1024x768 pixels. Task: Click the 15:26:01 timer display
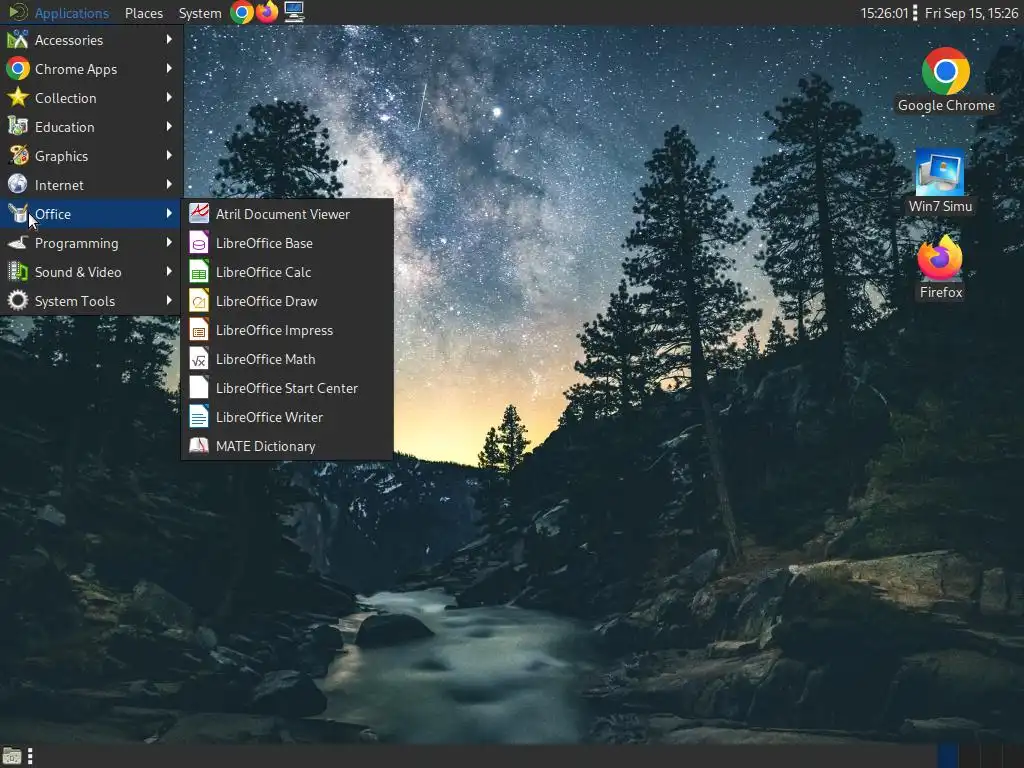pos(884,13)
